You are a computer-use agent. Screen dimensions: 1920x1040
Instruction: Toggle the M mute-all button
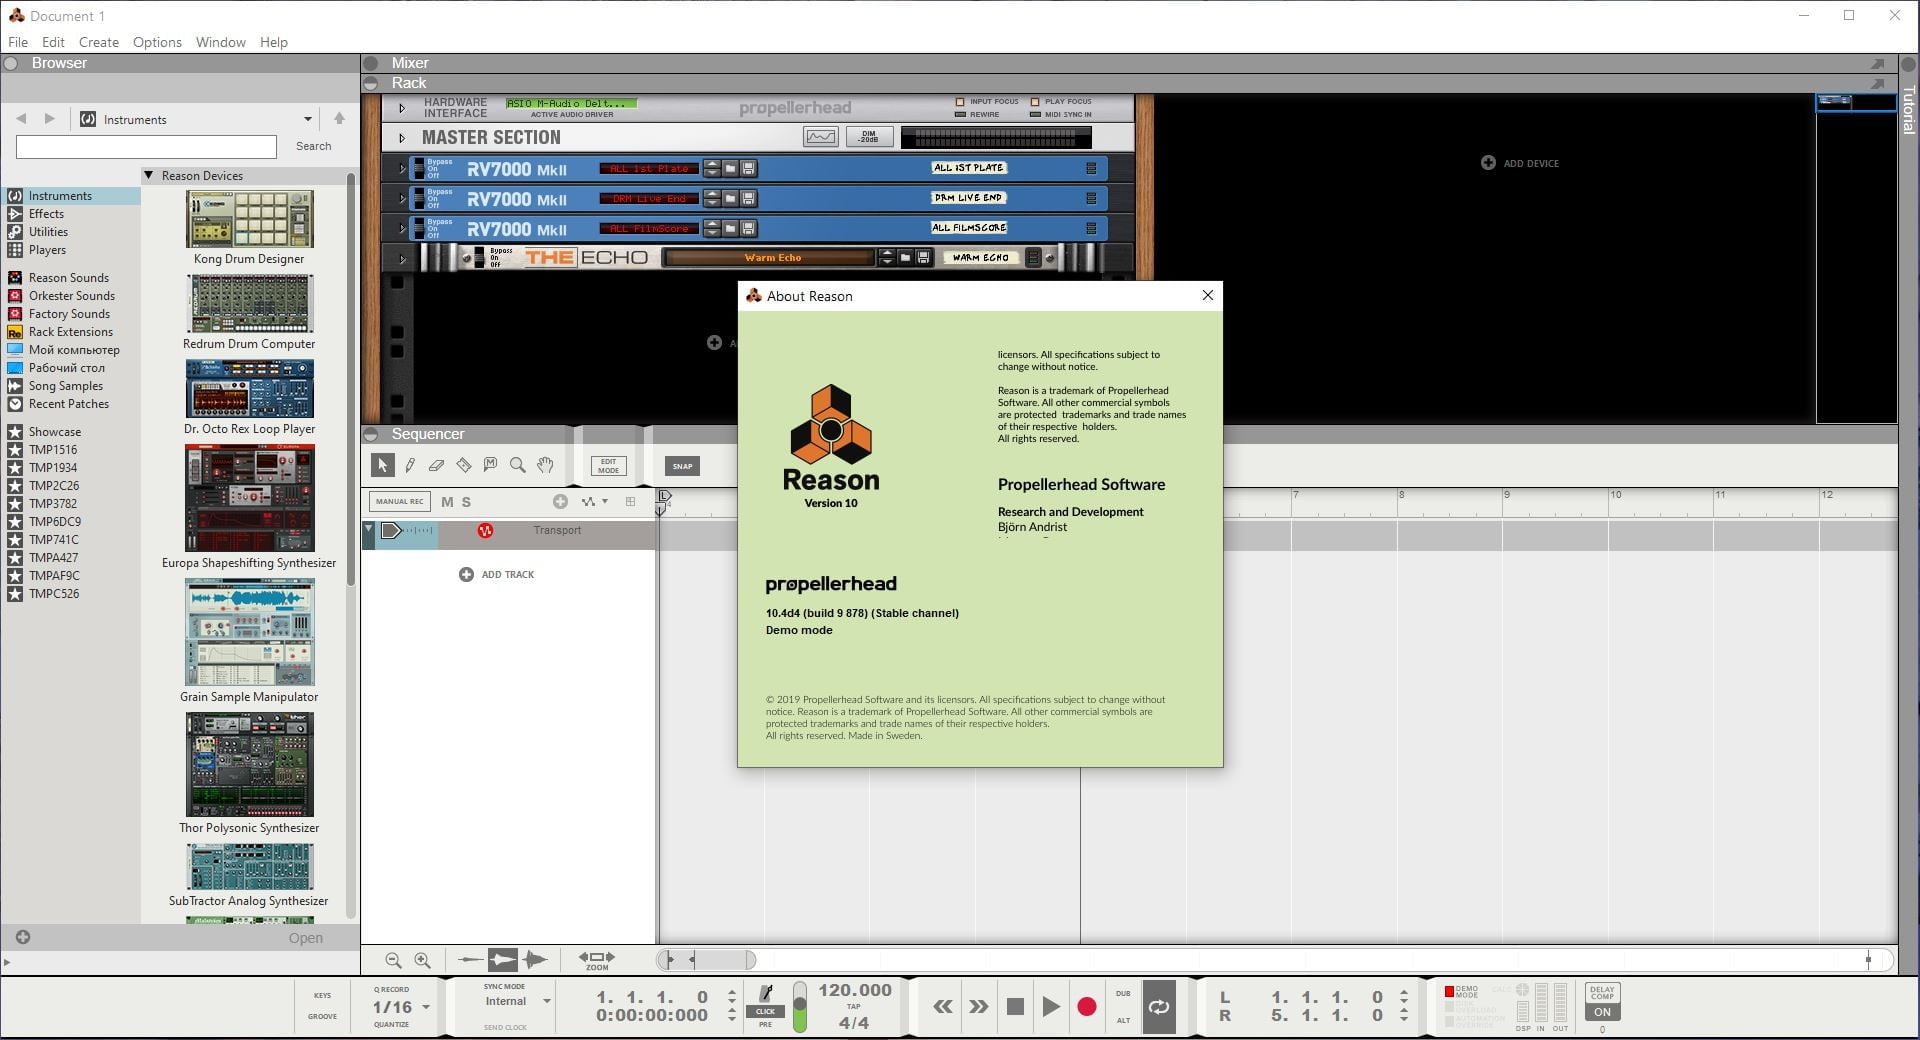tap(447, 502)
